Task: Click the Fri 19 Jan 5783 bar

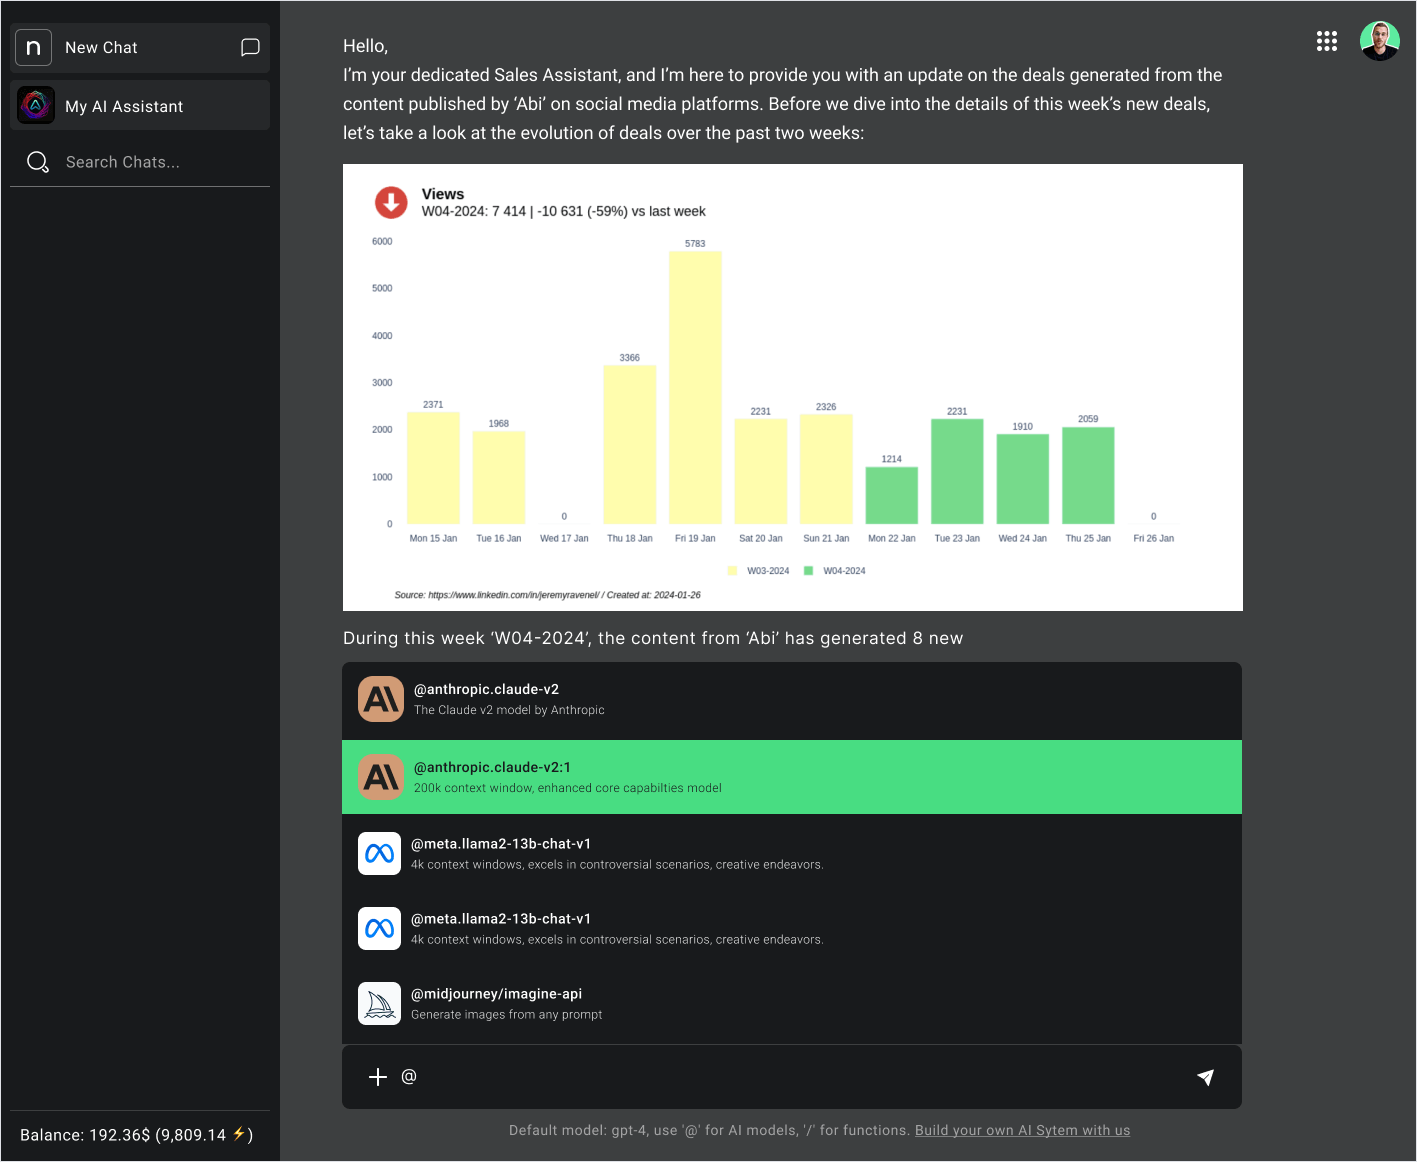Action: point(695,388)
